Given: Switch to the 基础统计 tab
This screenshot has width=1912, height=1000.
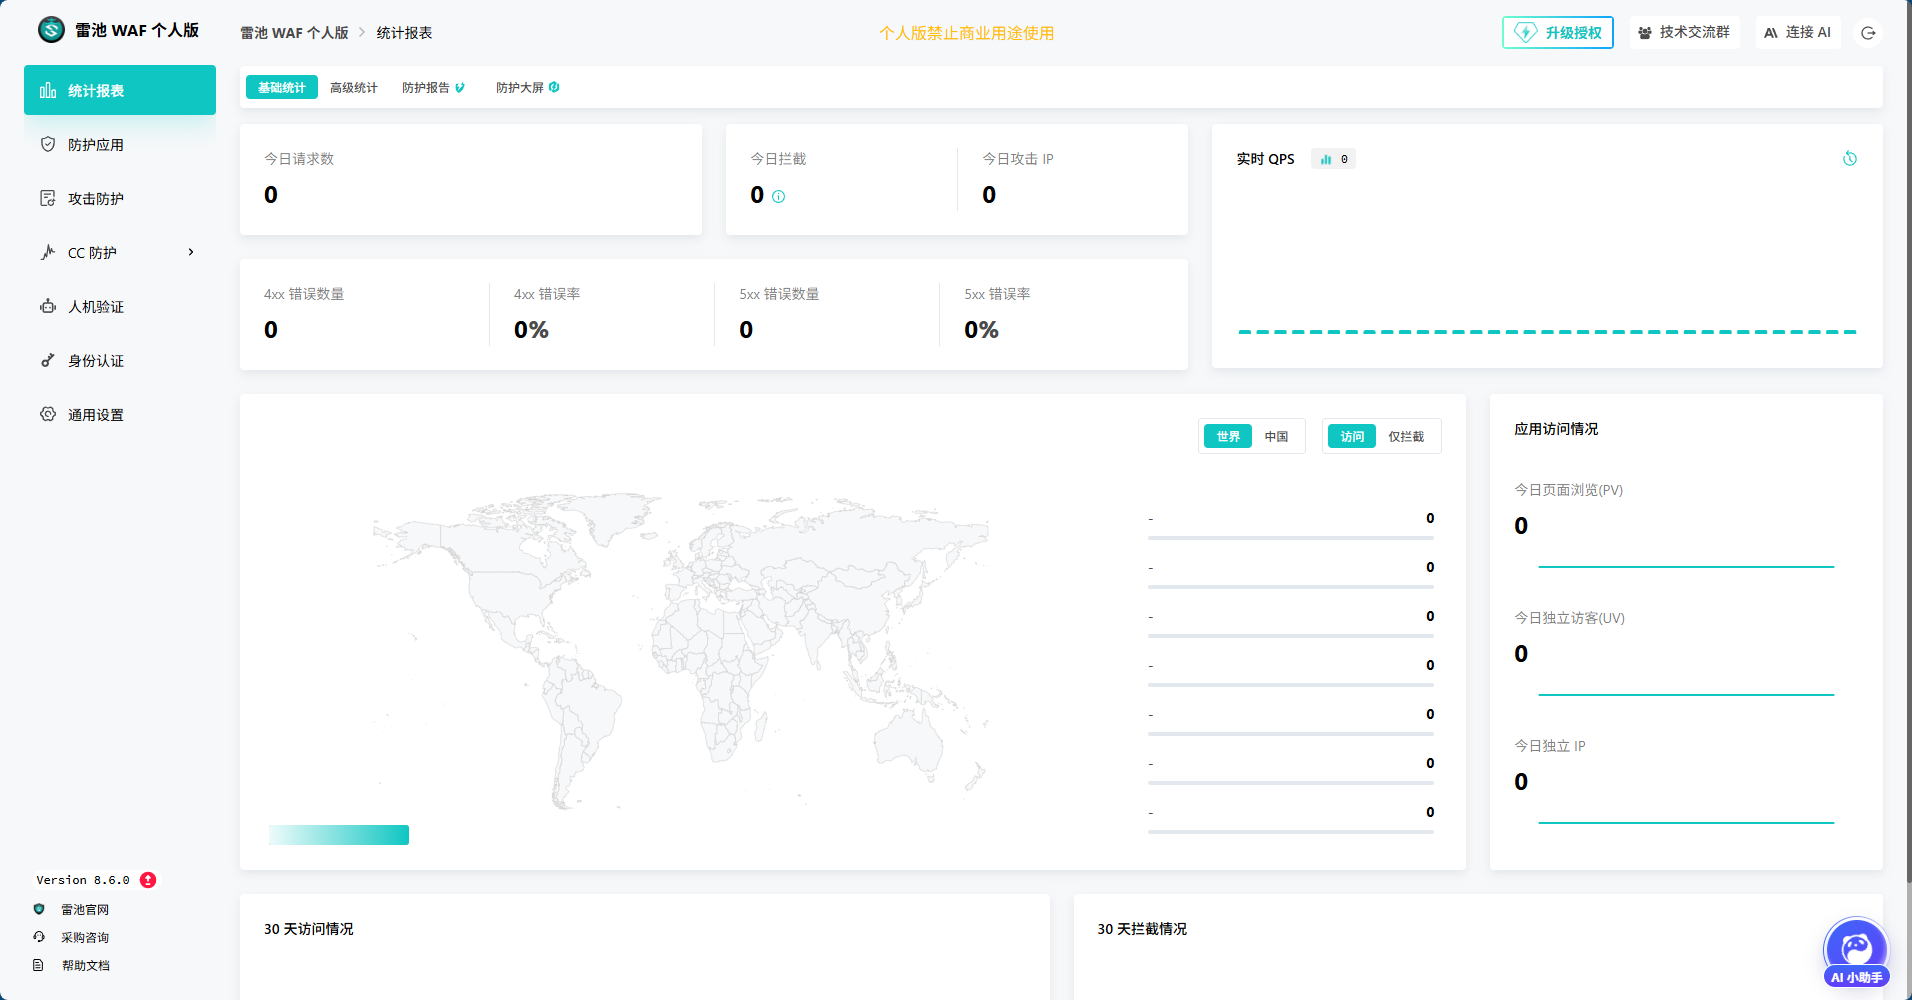Looking at the screenshot, I should (282, 87).
